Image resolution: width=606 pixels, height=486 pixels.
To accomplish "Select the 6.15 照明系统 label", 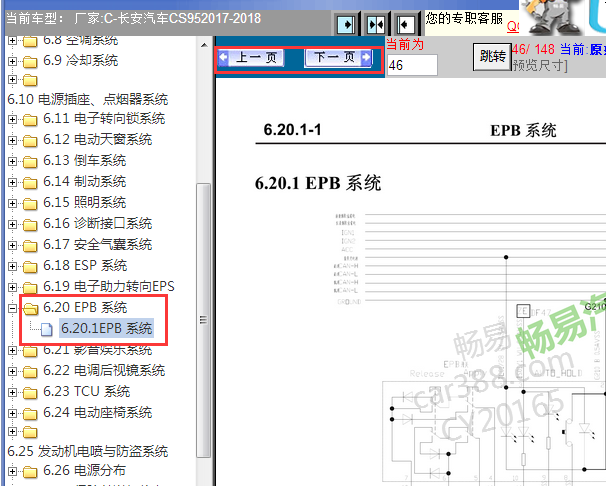I will coord(85,202).
